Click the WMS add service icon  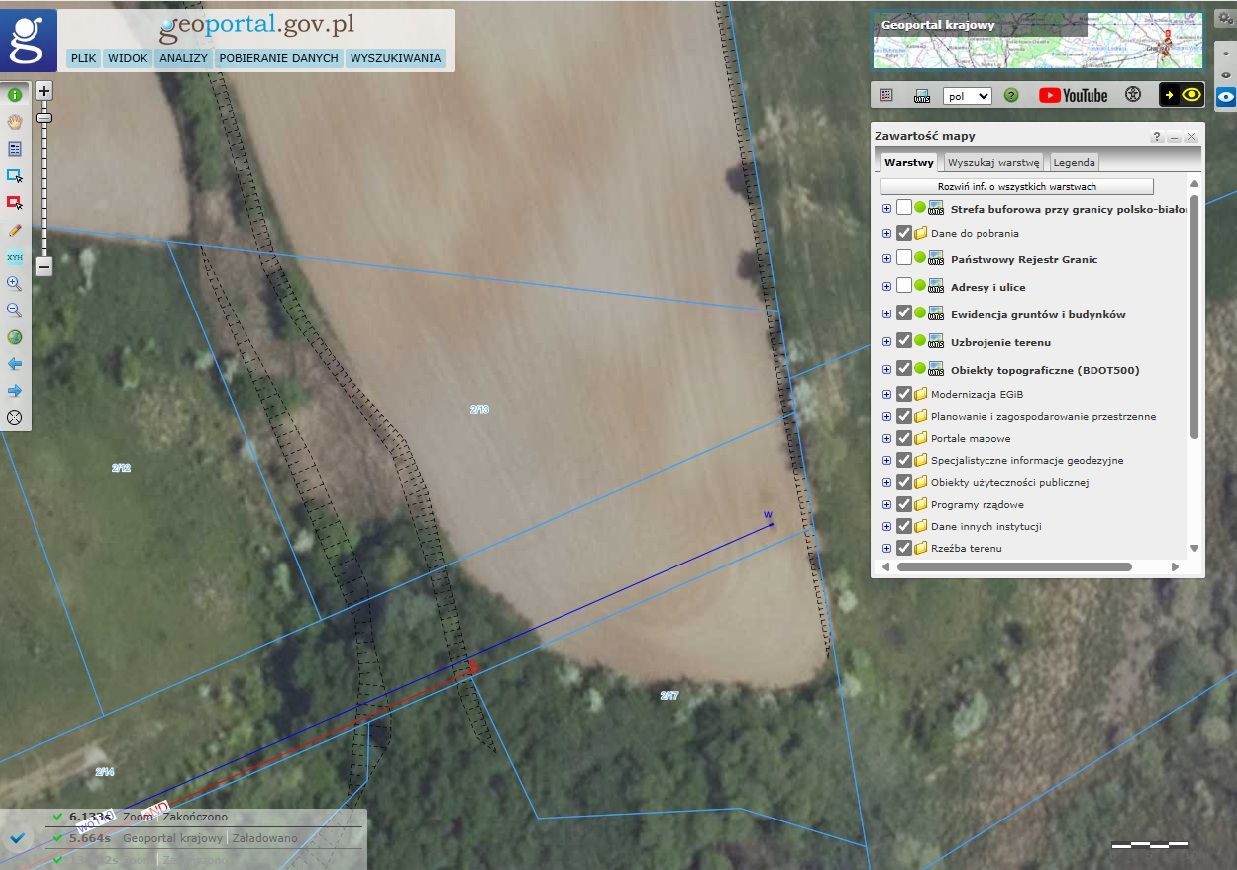point(922,95)
